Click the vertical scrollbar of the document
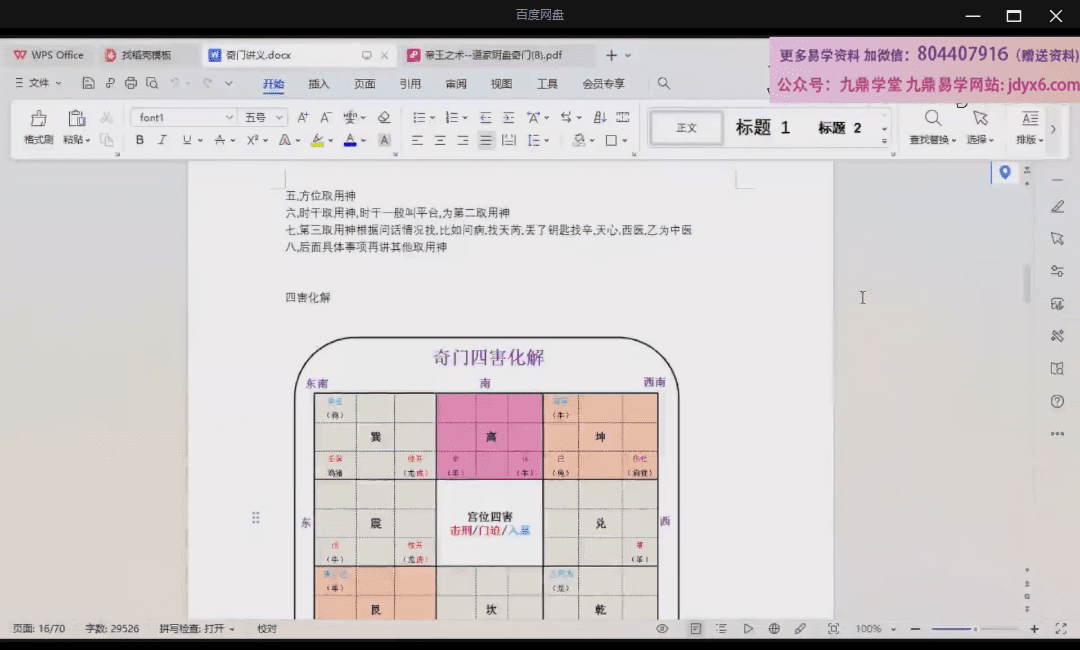Viewport: 1080px width, 650px height. tap(1027, 285)
